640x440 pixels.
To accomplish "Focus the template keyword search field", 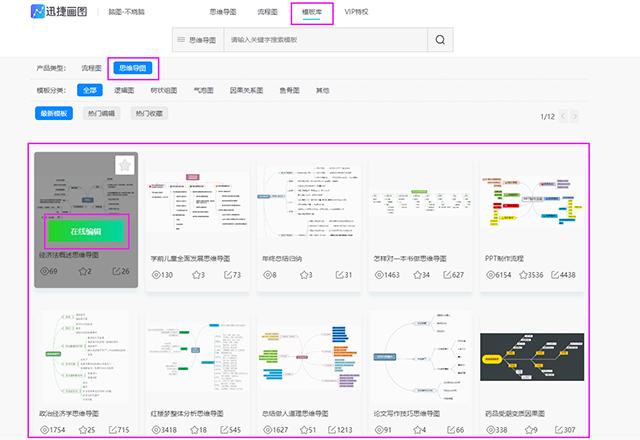I will click(325, 40).
